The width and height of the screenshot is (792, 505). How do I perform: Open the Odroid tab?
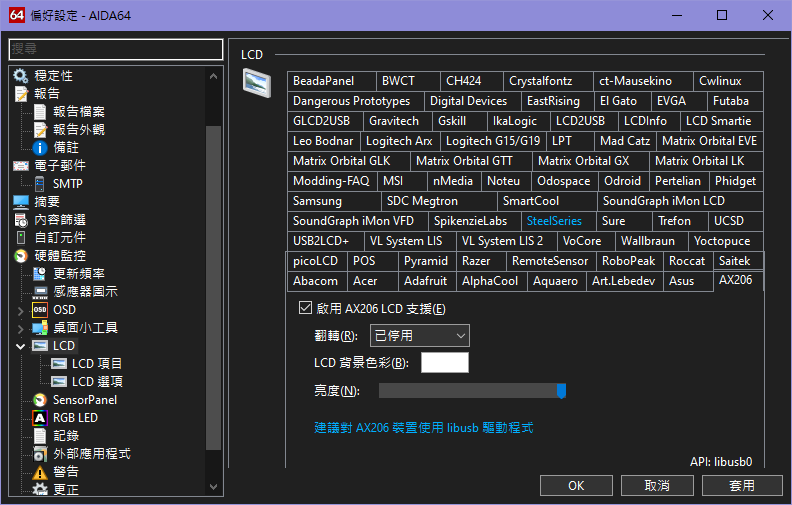pyautogui.click(x=623, y=181)
